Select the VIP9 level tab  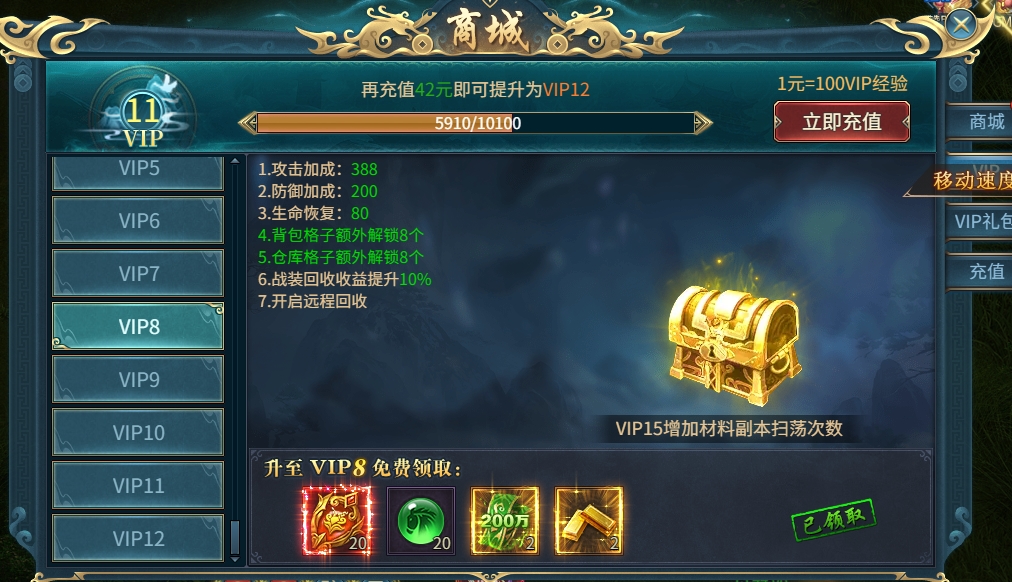pos(138,379)
